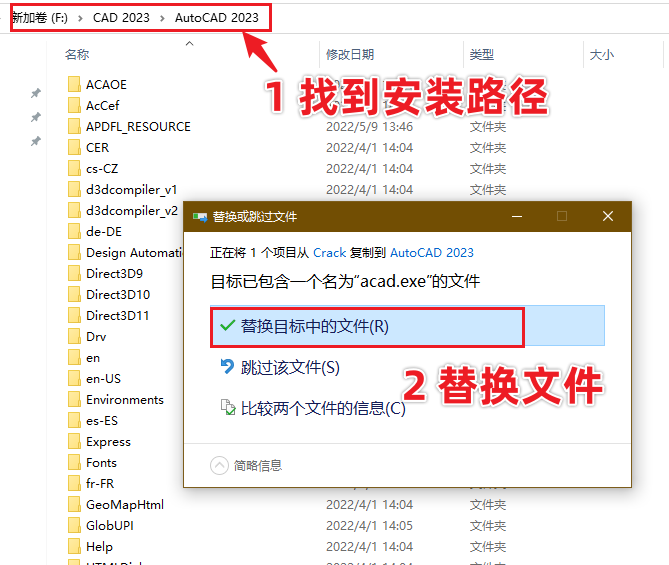The image size is (669, 565).
Task: Select the GeoMapHtml folder name text
Action: (125, 504)
